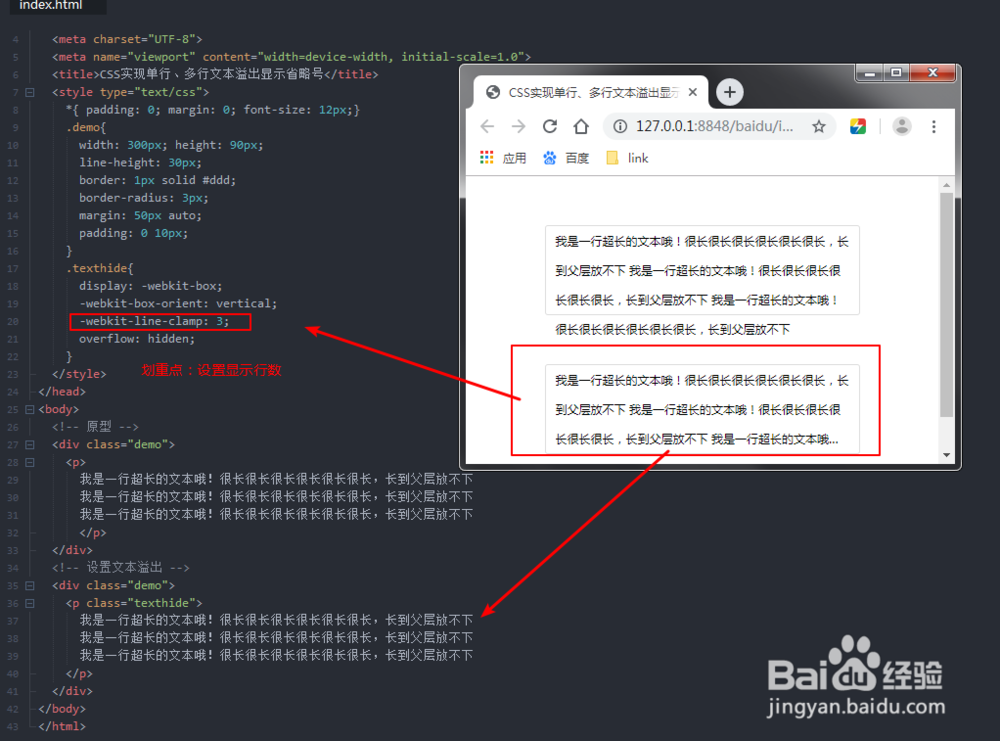Click the browser profile avatar icon
1000x741 pixels.
tap(901, 126)
